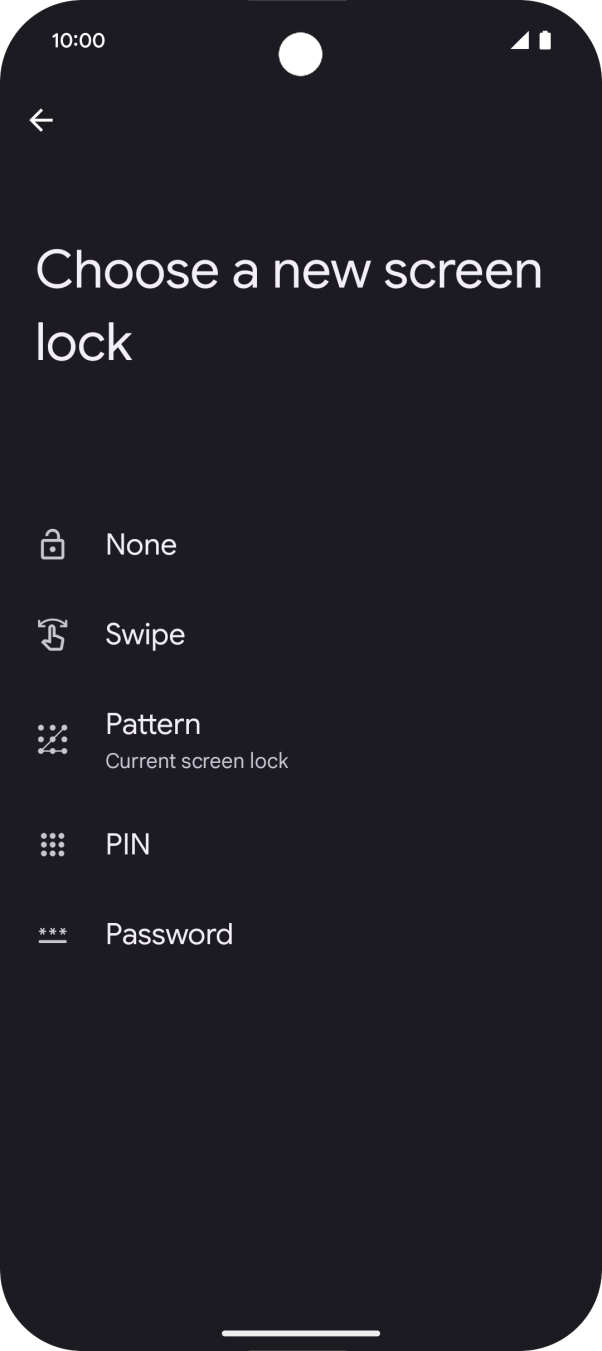Tap the cellular signal status icon
This screenshot has height=1351, width=602.
pos(519,40)
